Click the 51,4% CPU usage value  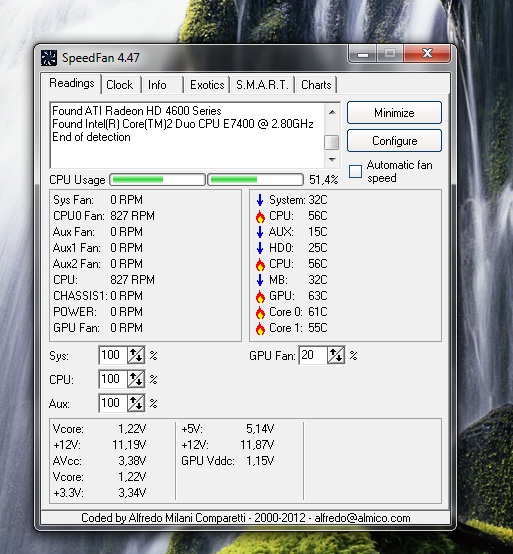pos(323,180)
